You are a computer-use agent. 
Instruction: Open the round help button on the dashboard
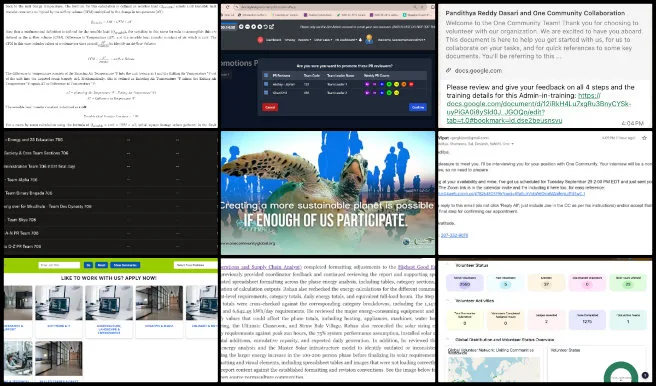pyautogui.click(x=645, y=375)
